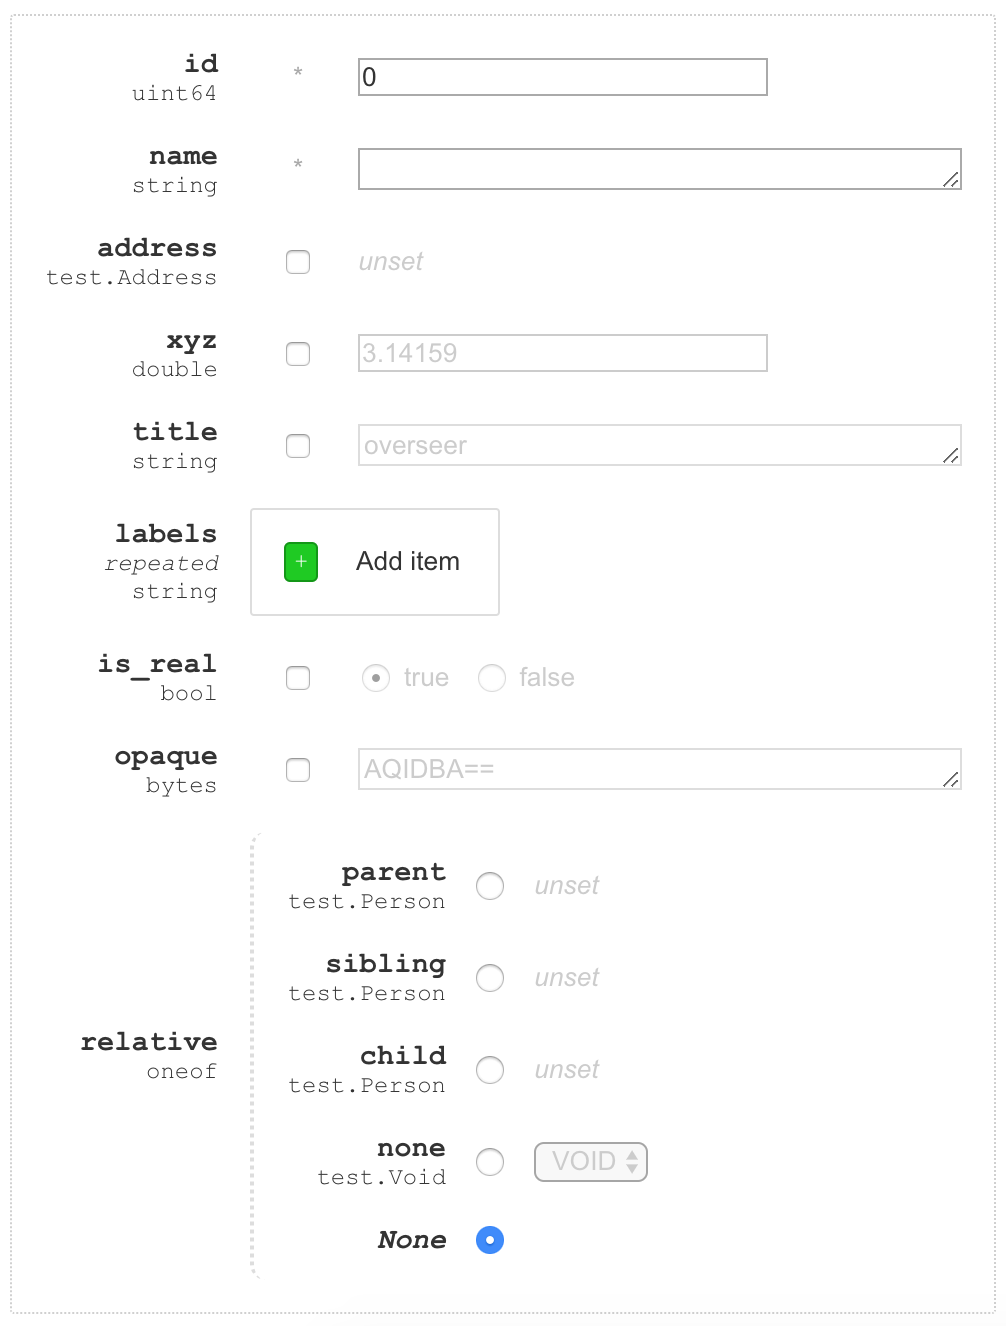This screenshot has height=1326, width=1006.
Task: Enable the is_real checkbox
Action: [297, 678]
